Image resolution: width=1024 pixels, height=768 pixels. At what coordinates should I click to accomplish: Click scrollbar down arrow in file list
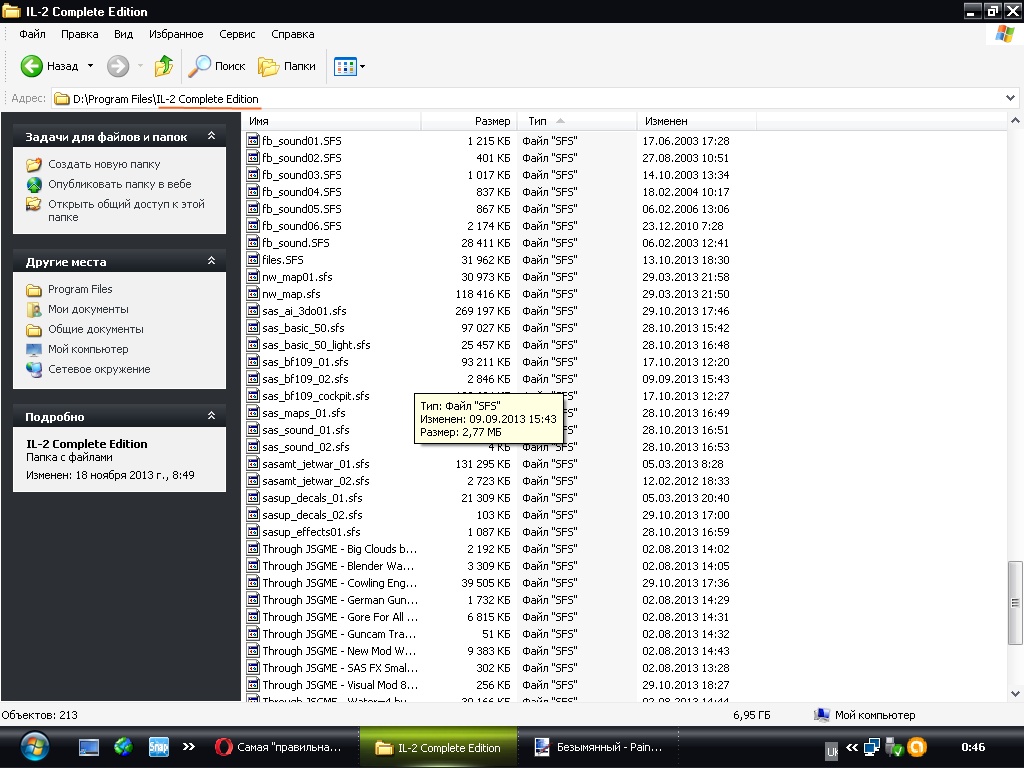click(x=1015, y=694)
